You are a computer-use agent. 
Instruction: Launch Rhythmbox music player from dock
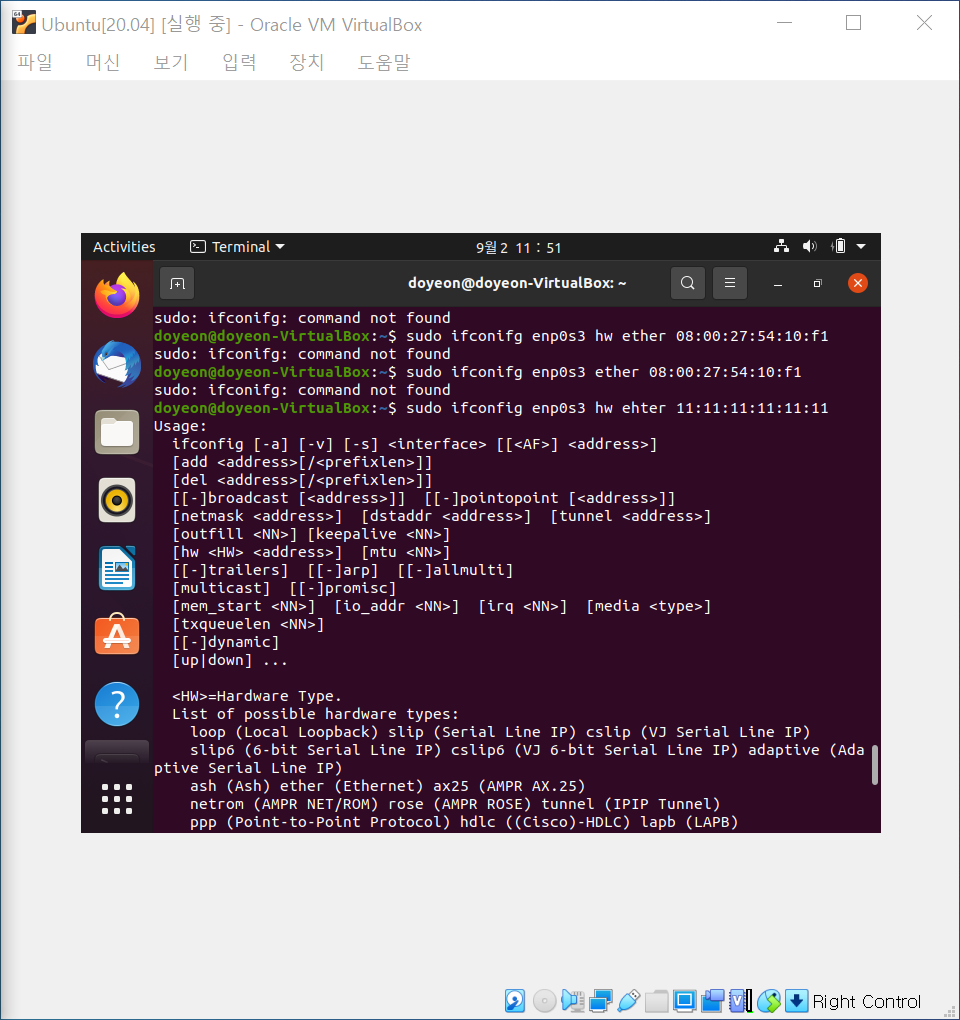[117, 500]
